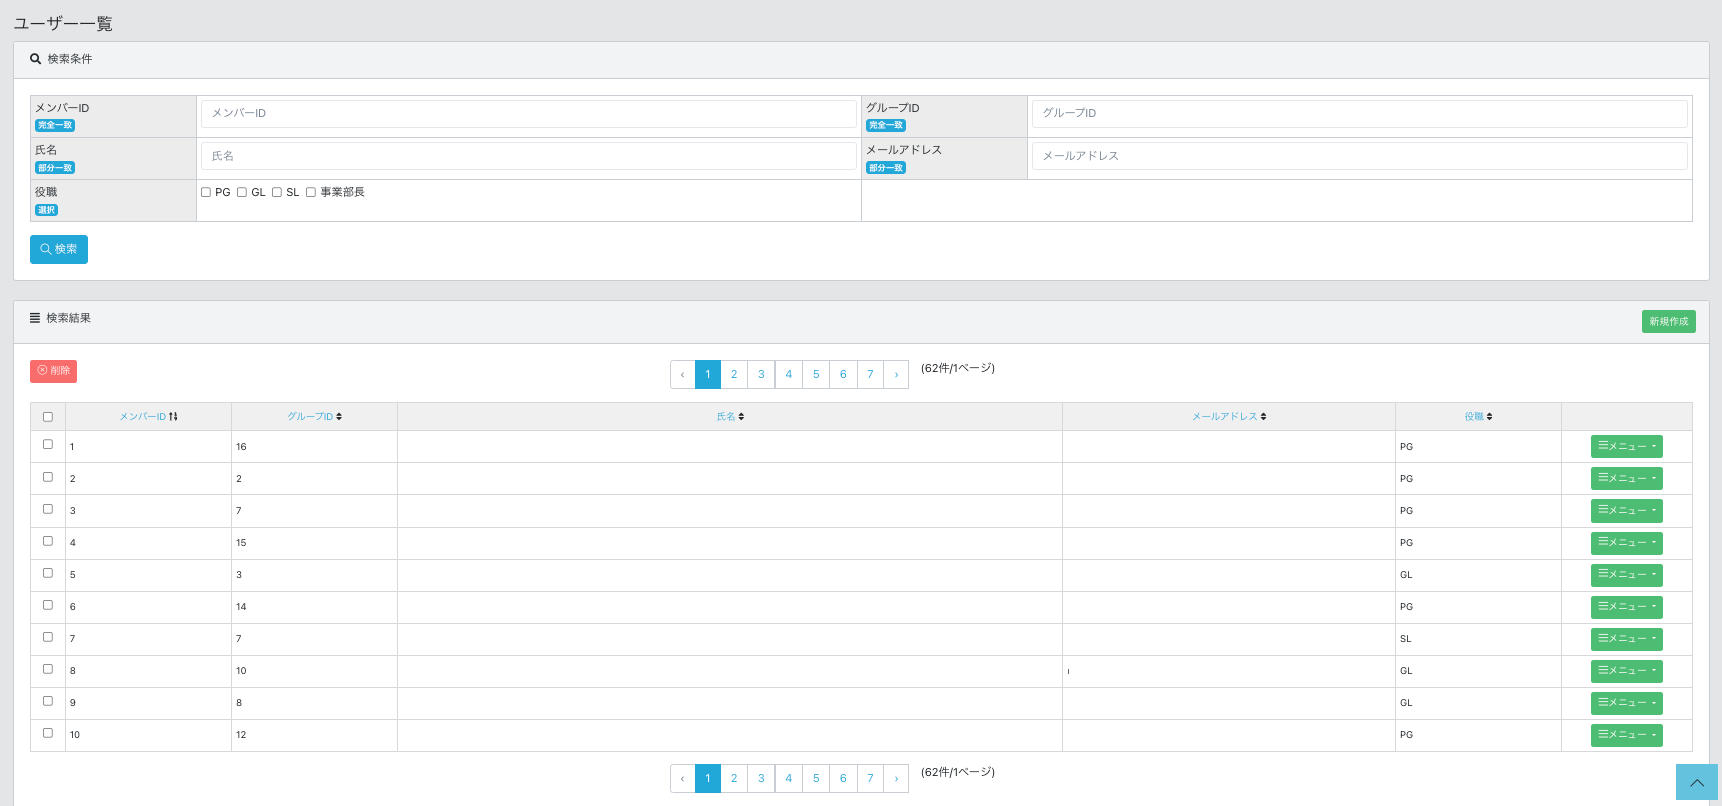Sort table by メンバーID column
Viewport: 1722px width, 806px height.
pyautogui.click(x=148, y=416)
